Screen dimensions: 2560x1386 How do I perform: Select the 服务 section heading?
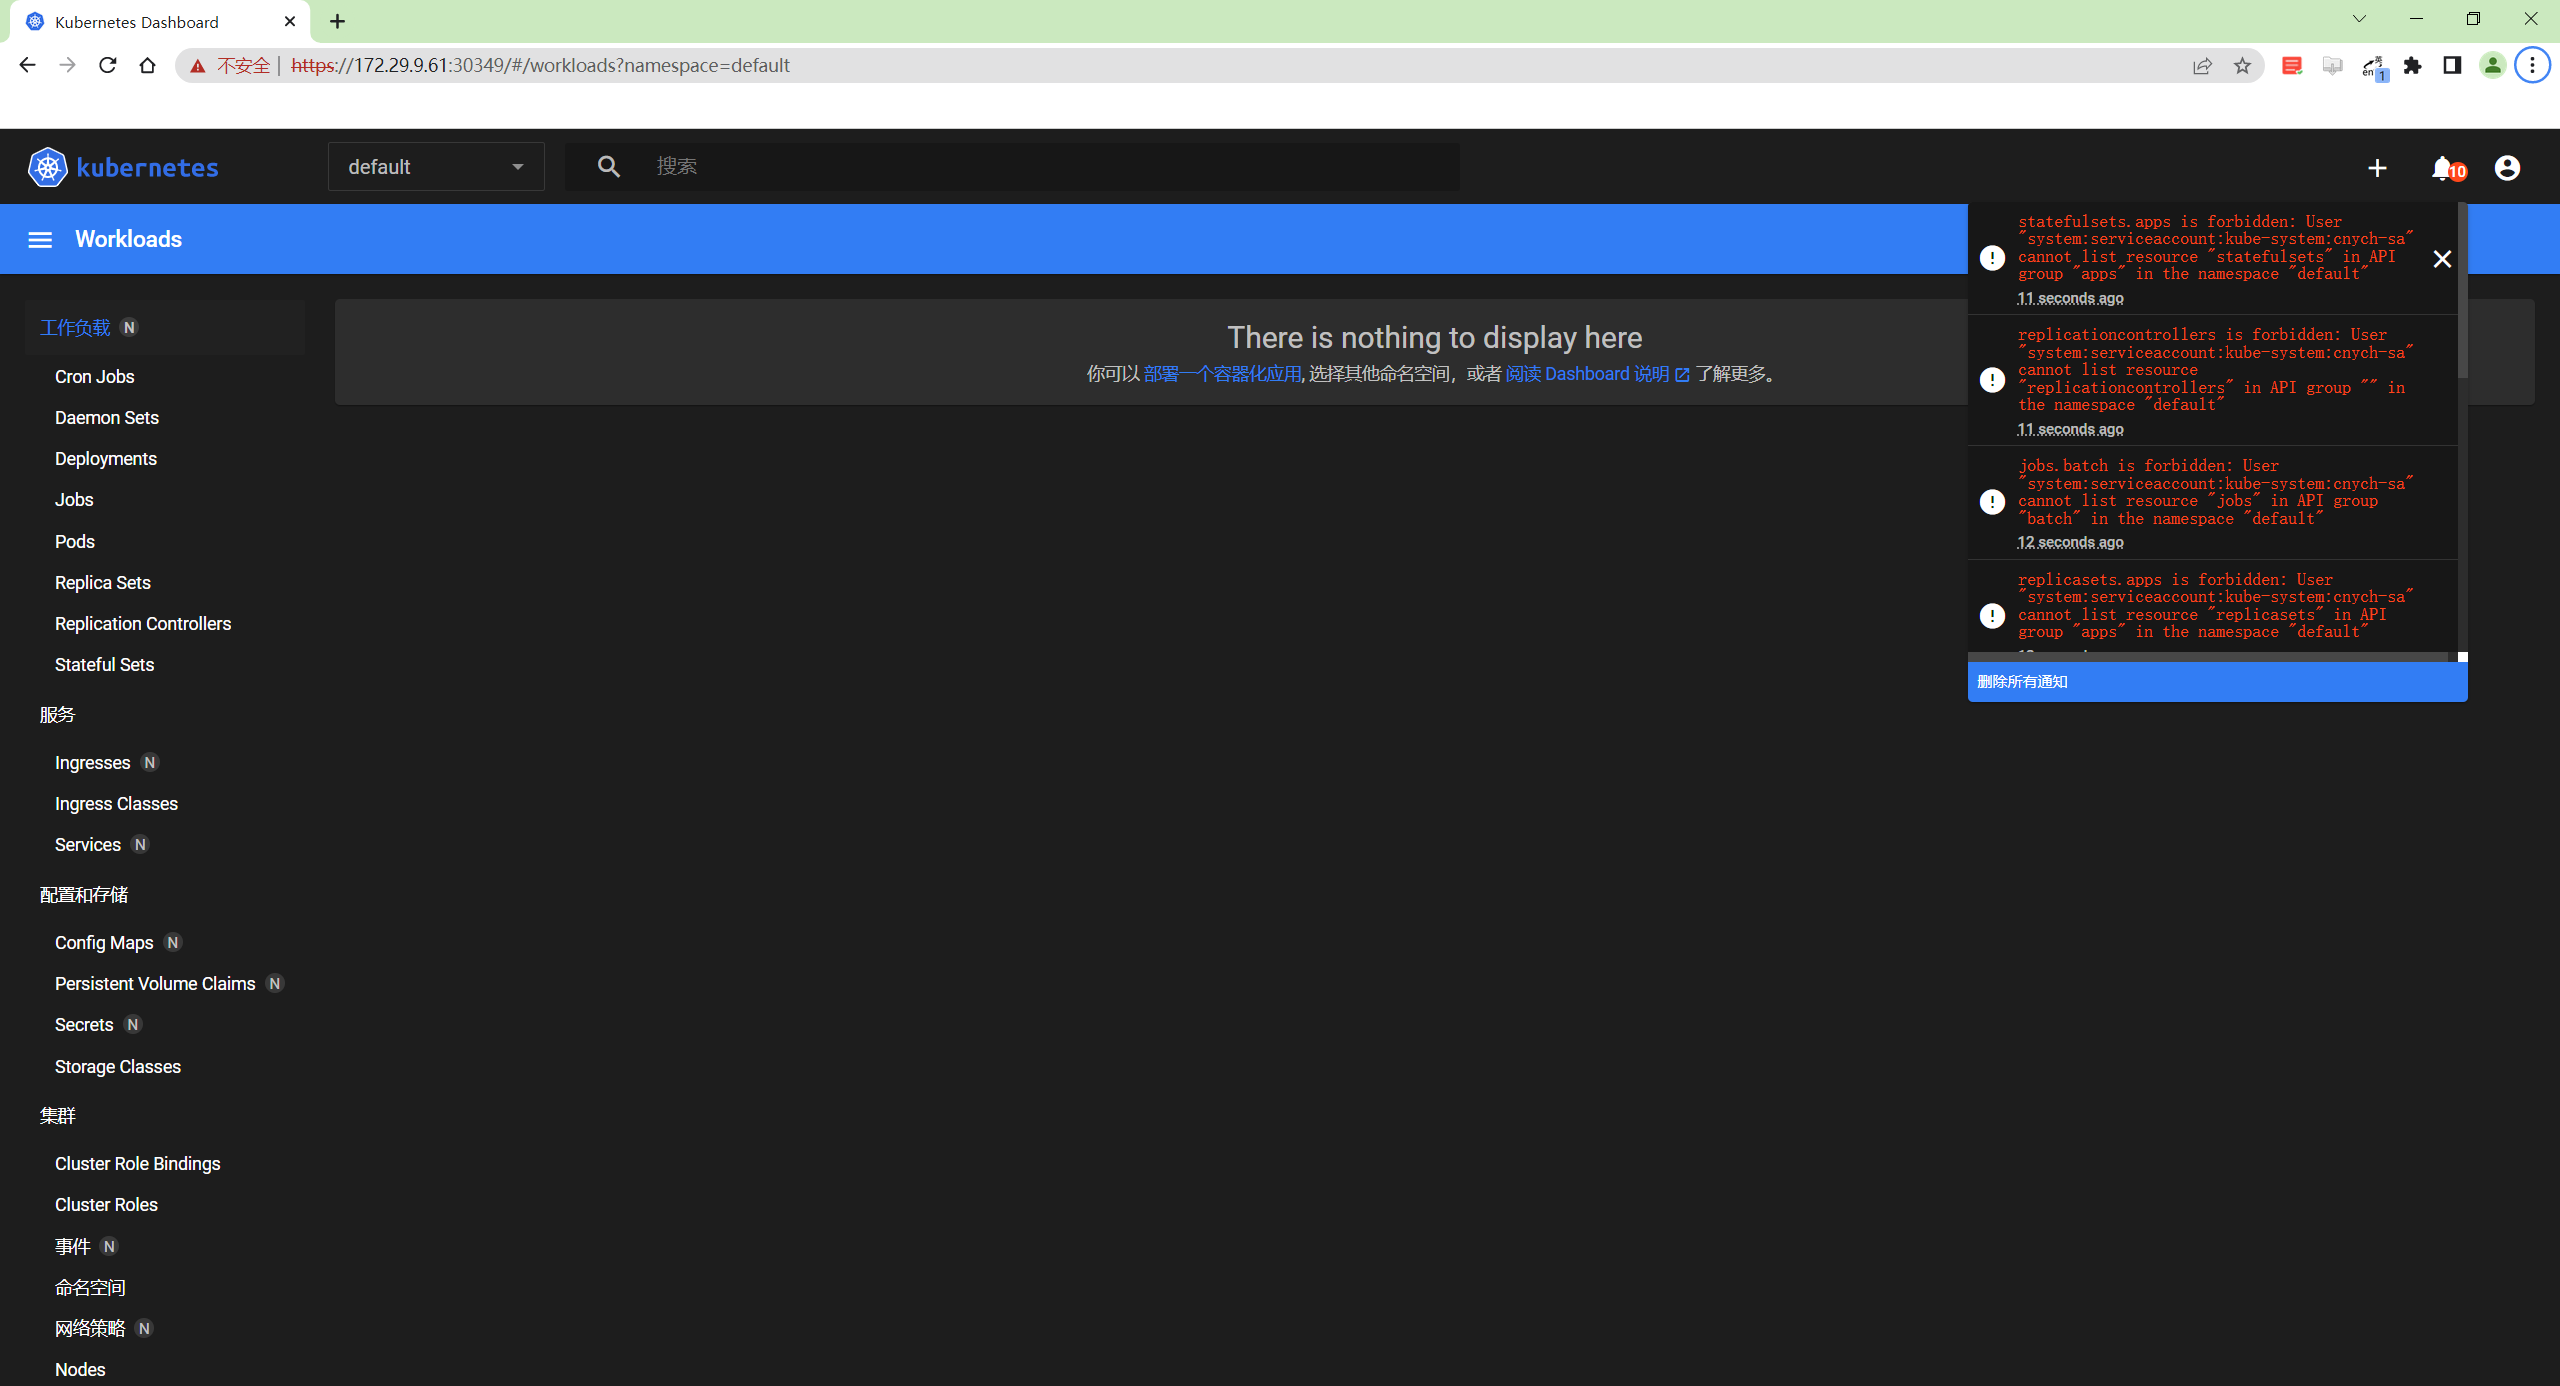(x=57, y=715)
